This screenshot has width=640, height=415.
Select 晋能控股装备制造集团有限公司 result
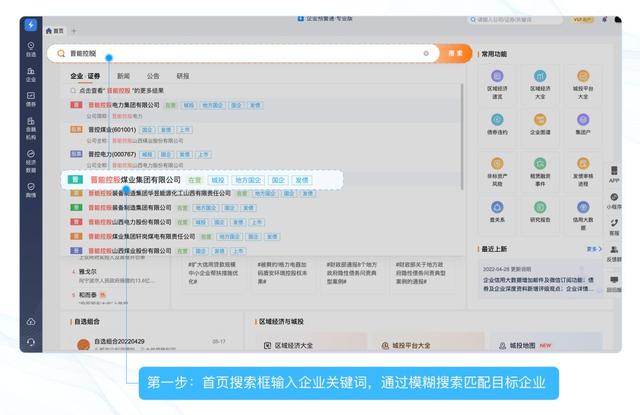pos(261,208)
